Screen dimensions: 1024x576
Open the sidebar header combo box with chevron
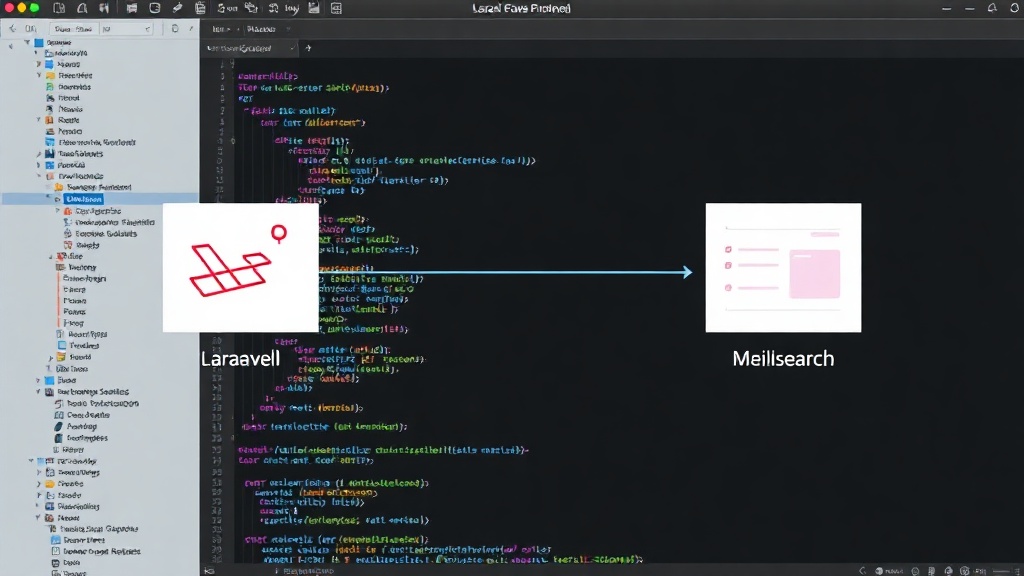126,29
